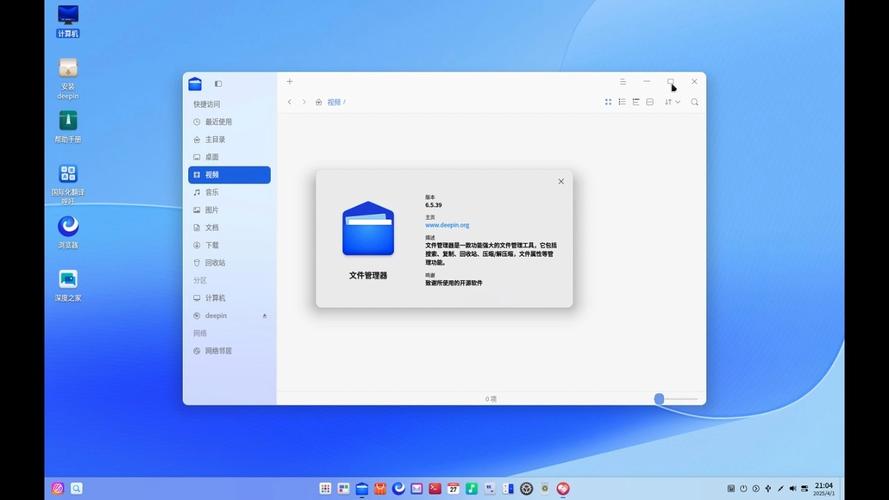Open the file manager hamburger menu
The width and height of the screenshot is (889, 500).
pyautogui.click(x=623, y=82)
